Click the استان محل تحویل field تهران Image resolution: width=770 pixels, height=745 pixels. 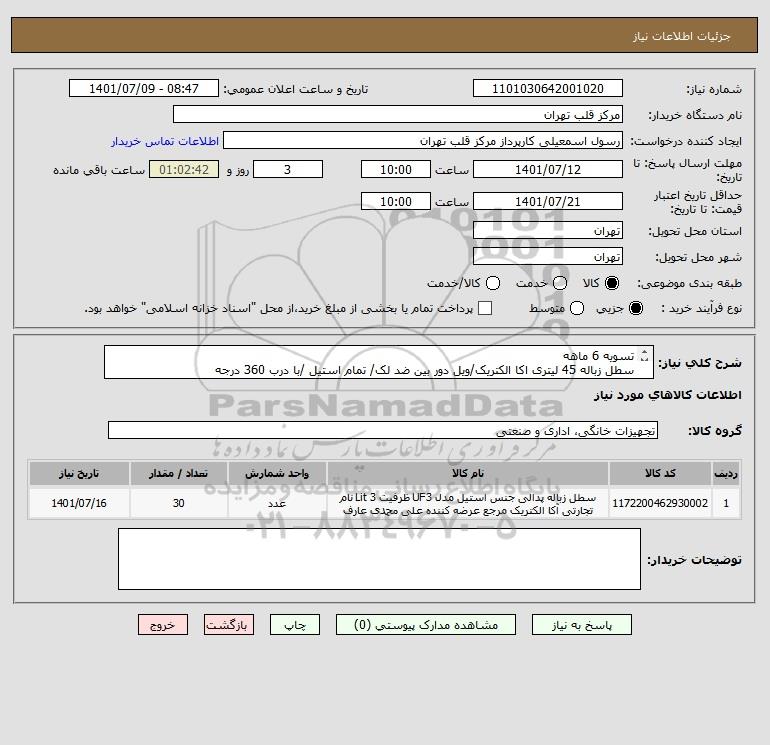pos(548,231)
